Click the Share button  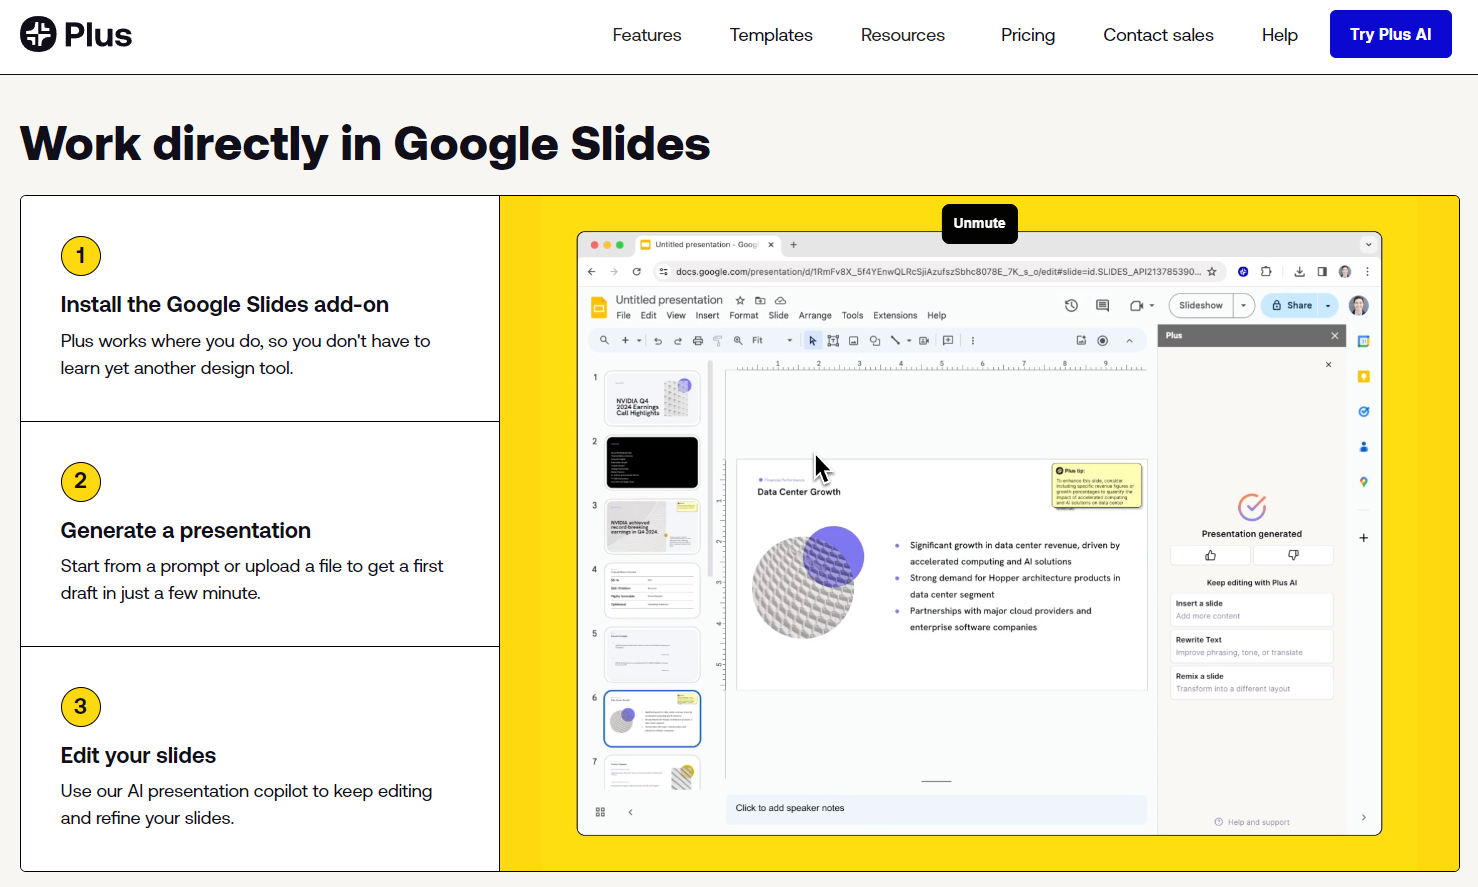1291,306
